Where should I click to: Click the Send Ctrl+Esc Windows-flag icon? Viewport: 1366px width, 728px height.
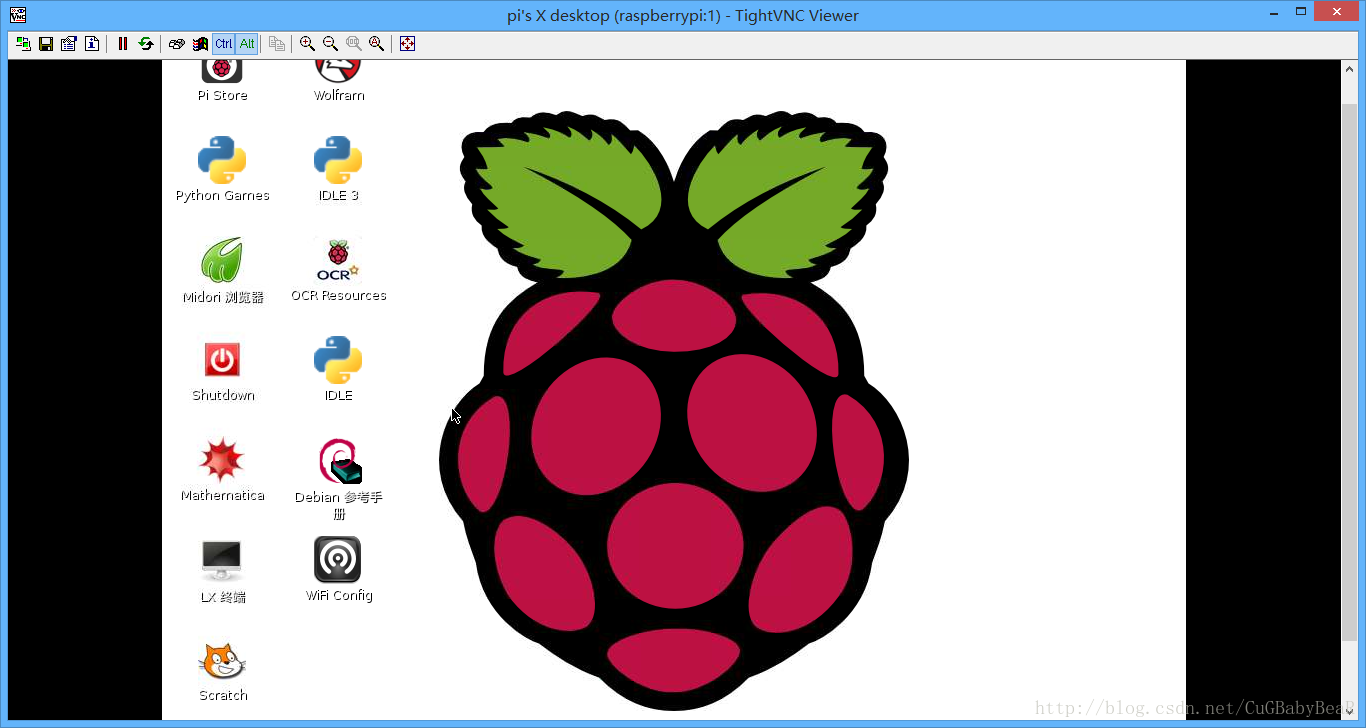pos(200,44)
